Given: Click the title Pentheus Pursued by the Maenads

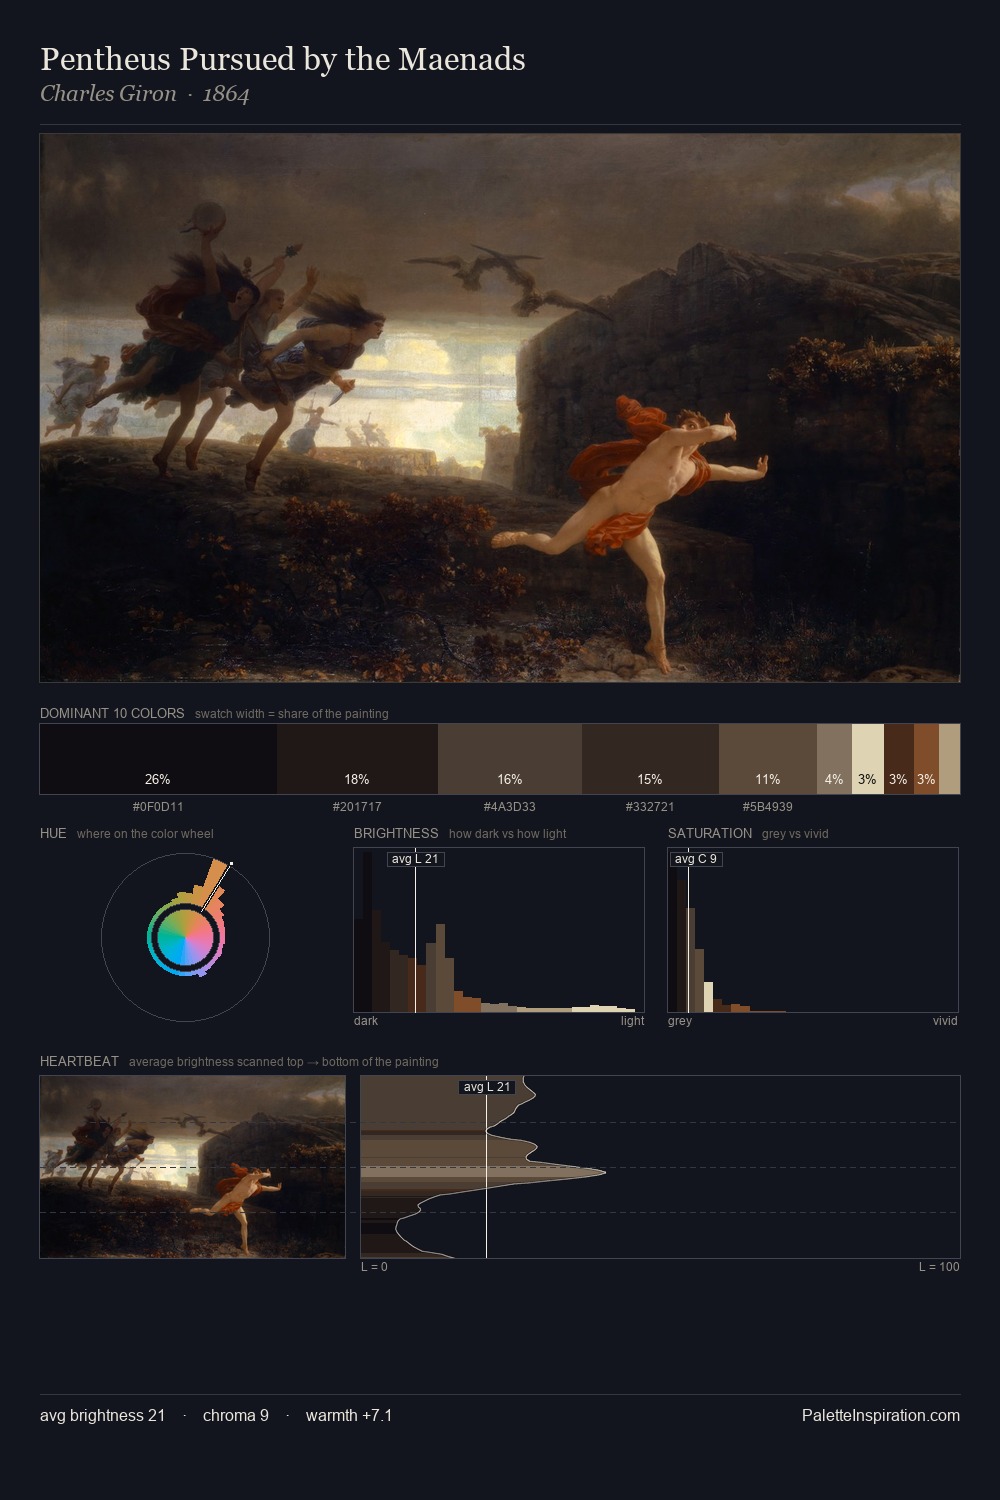Looking at the screenshot, I should (283, 59).
